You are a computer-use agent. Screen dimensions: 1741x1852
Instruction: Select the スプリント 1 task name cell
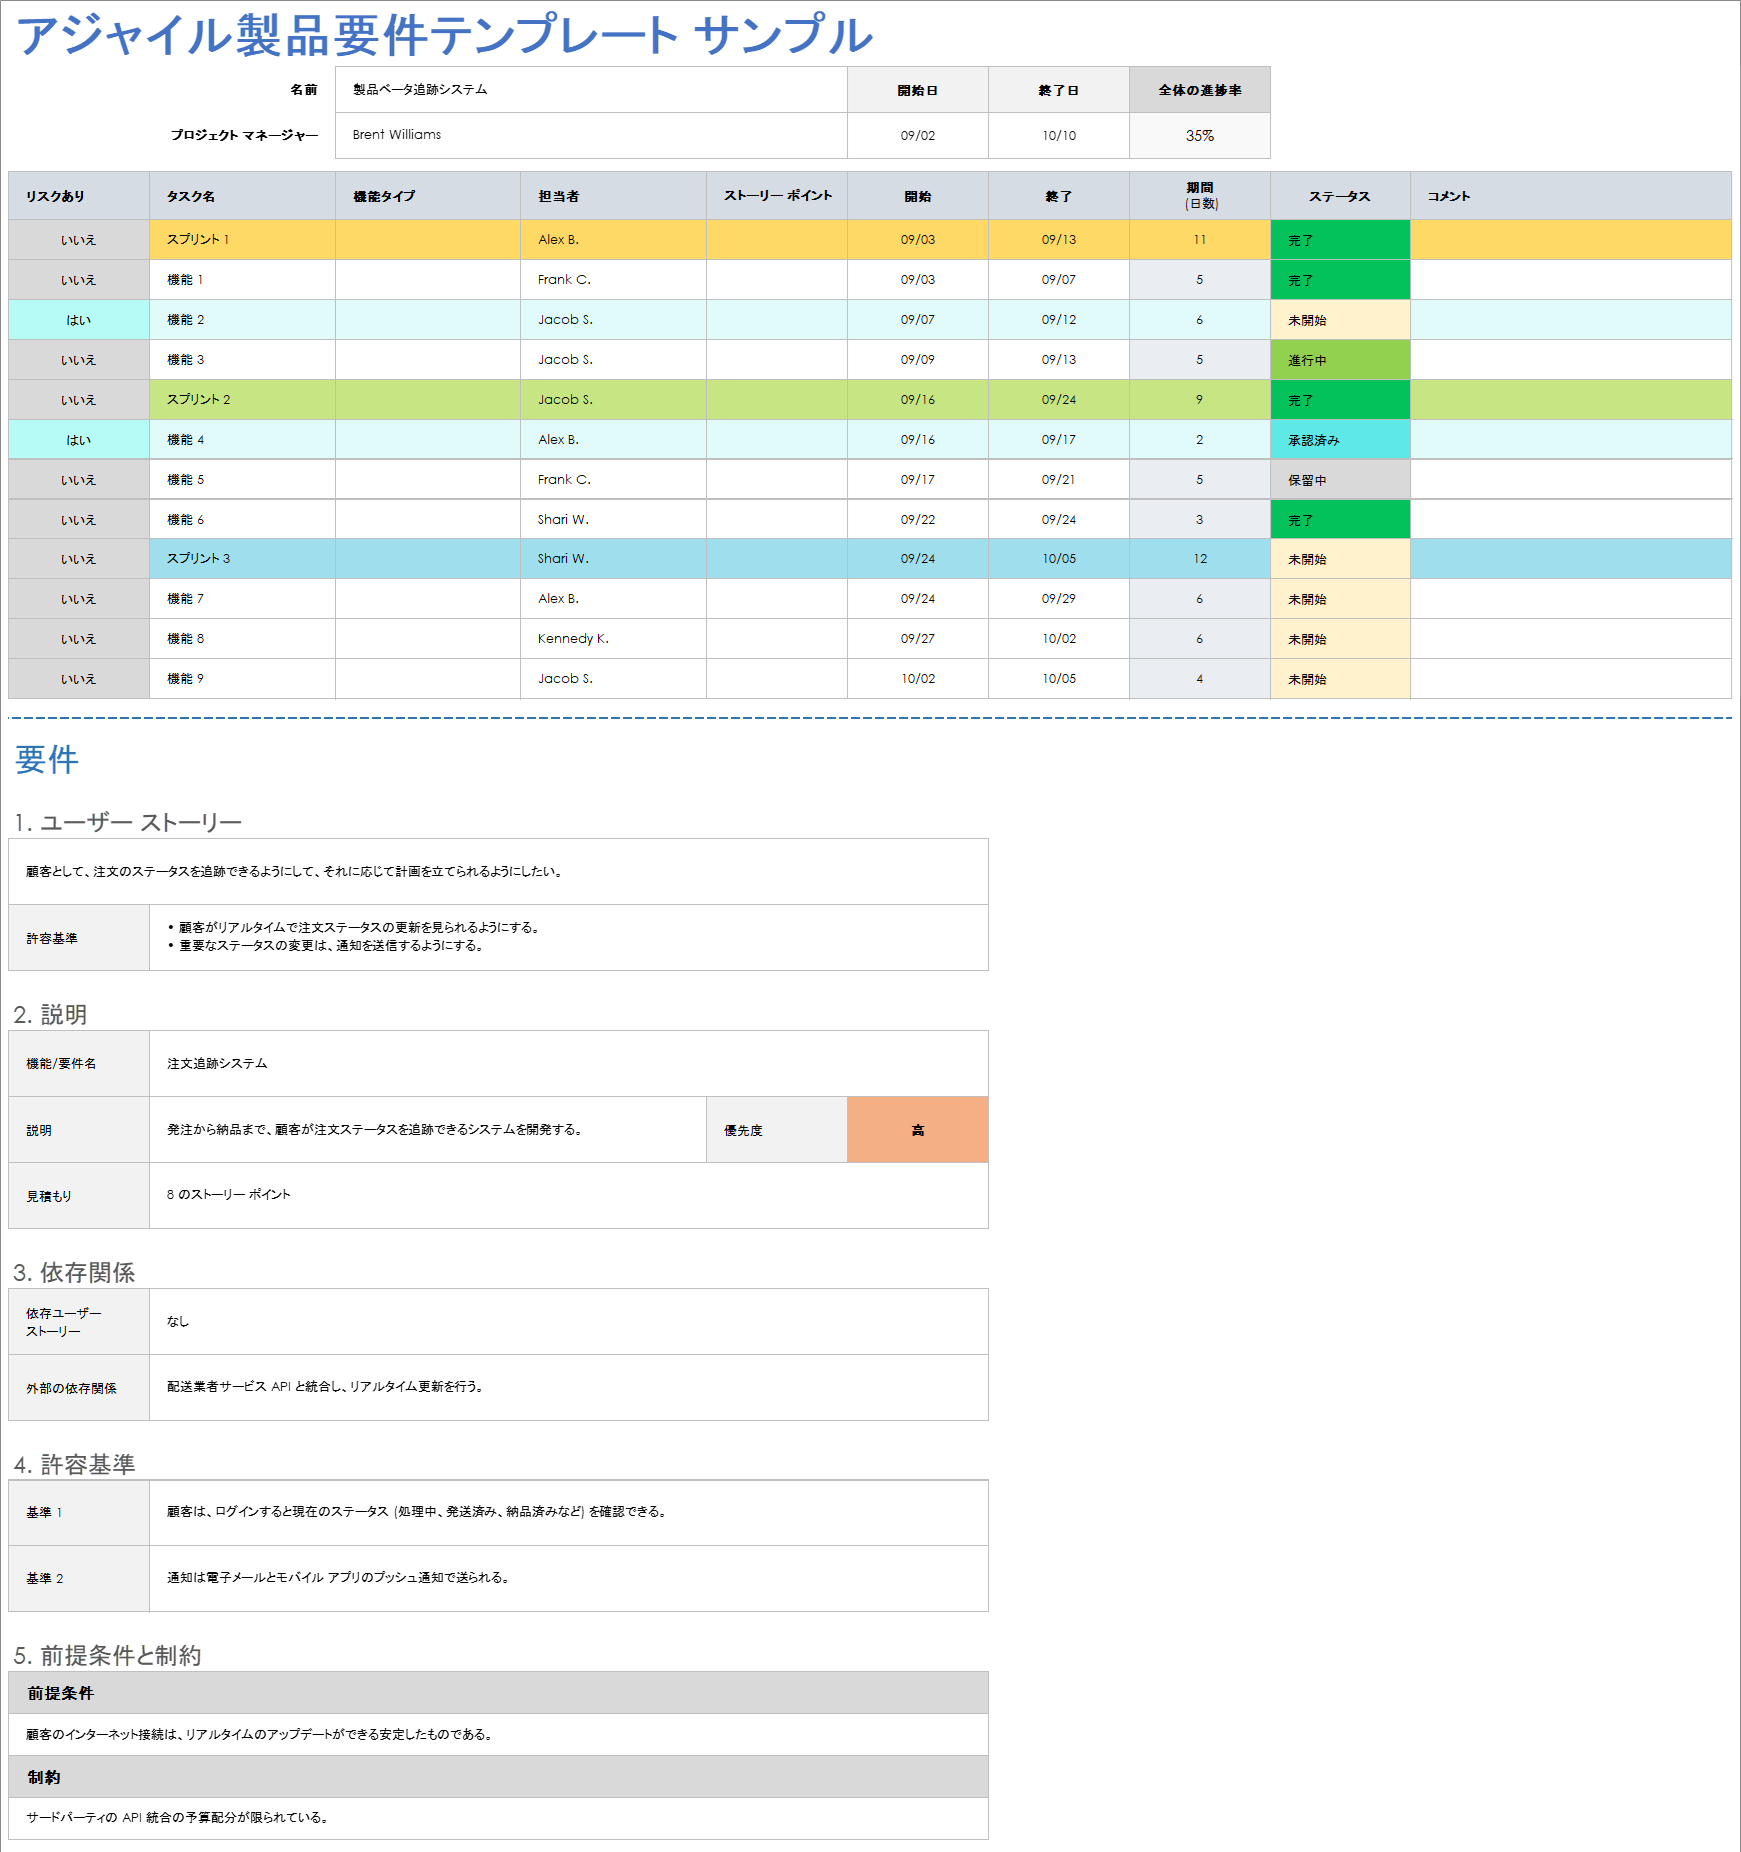click(x=242, y=240)
